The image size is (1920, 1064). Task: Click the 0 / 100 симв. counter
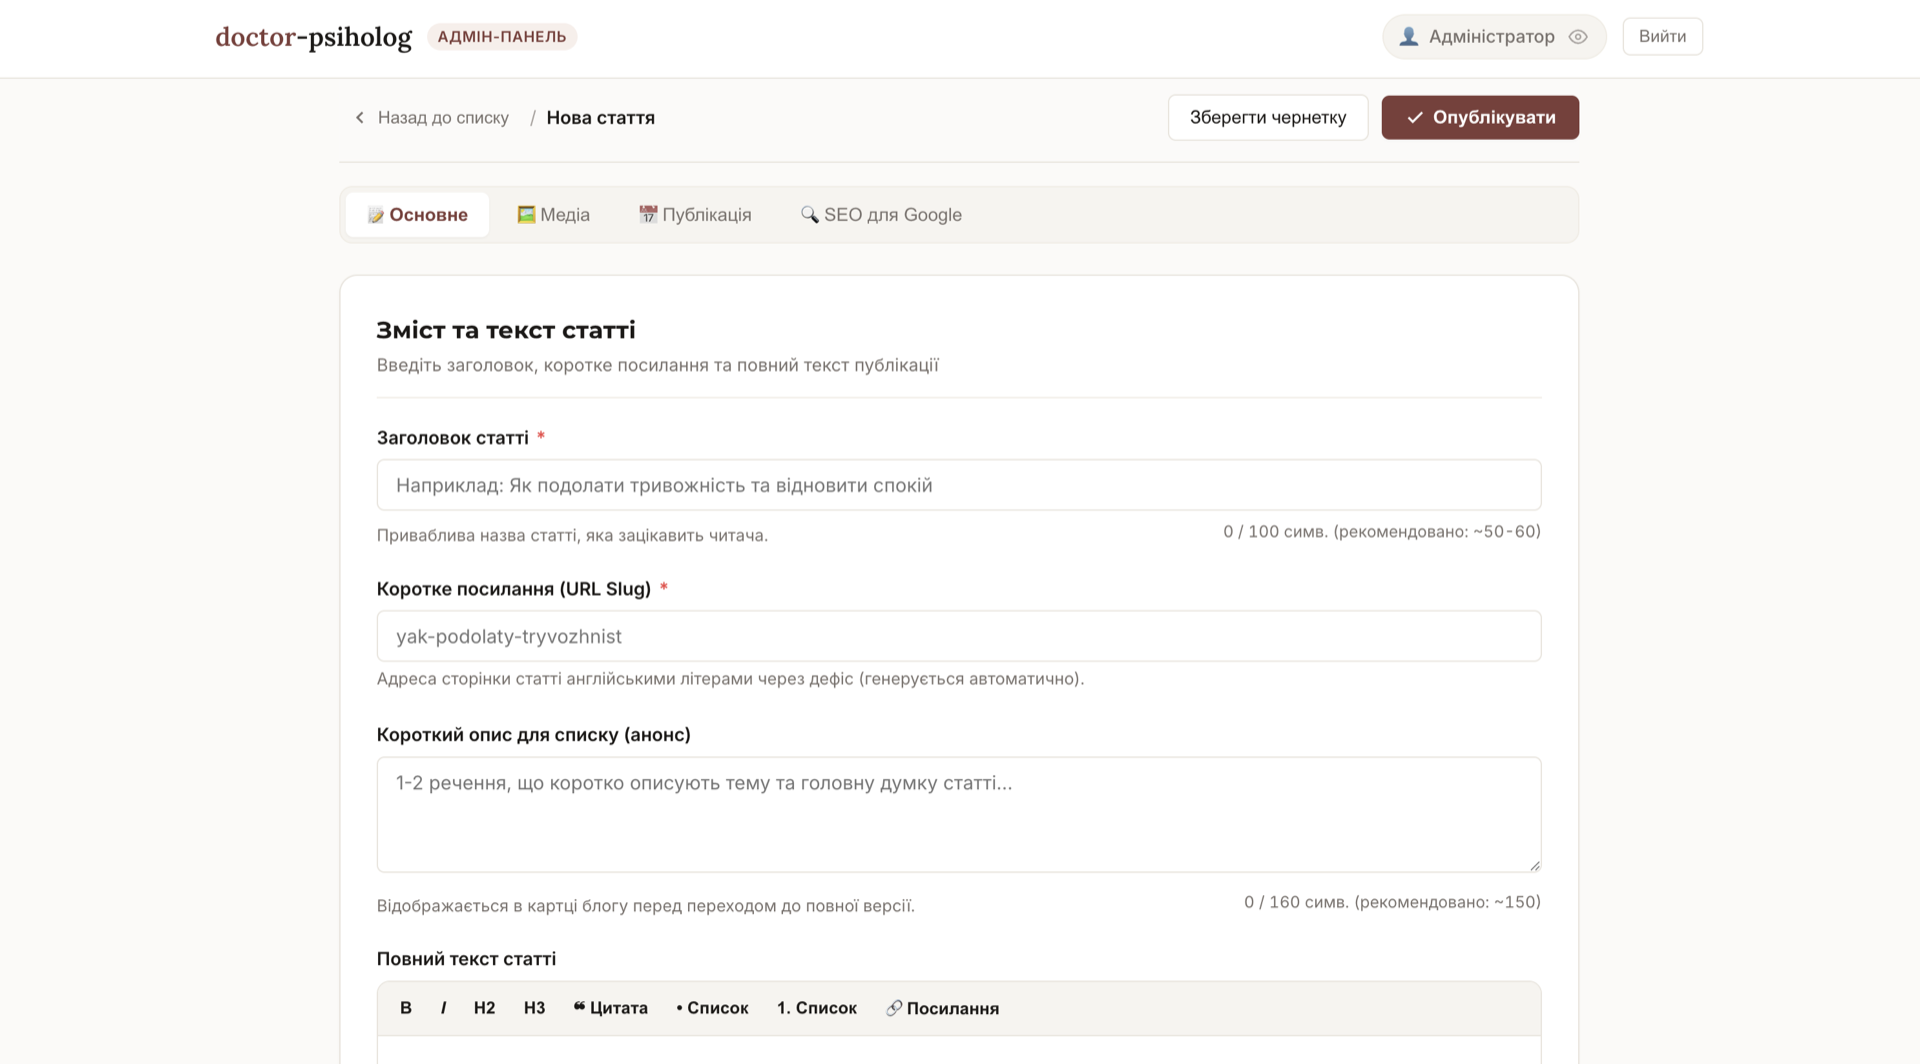[1382, 532]
